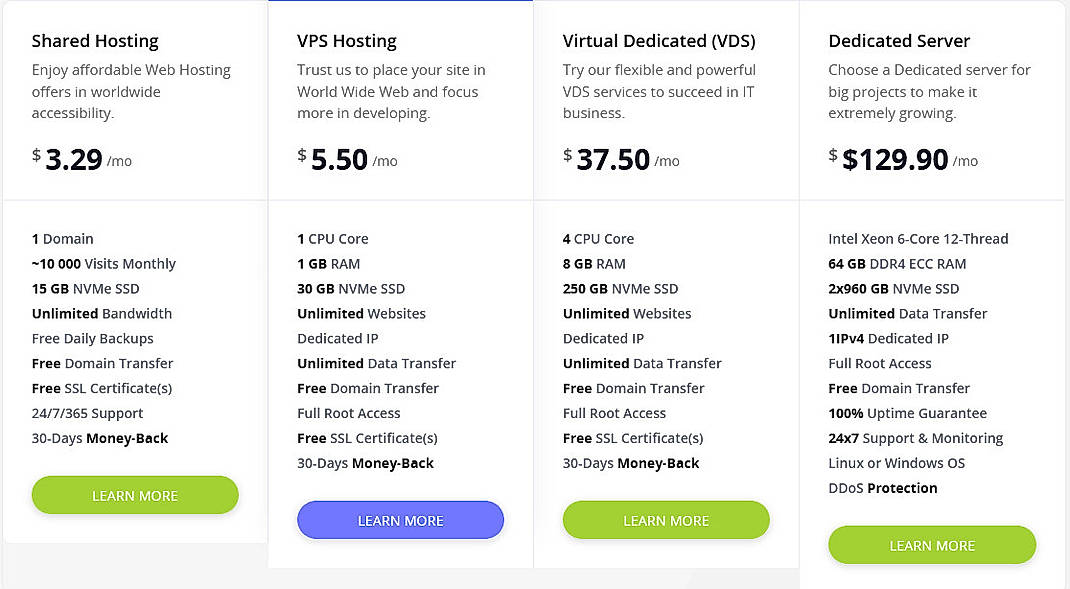Image resolution: width=1070 pixels, height=589 pixels.
Task: Click the 100% Uptime Guarantee feature
Action: [x=907, y=413]
